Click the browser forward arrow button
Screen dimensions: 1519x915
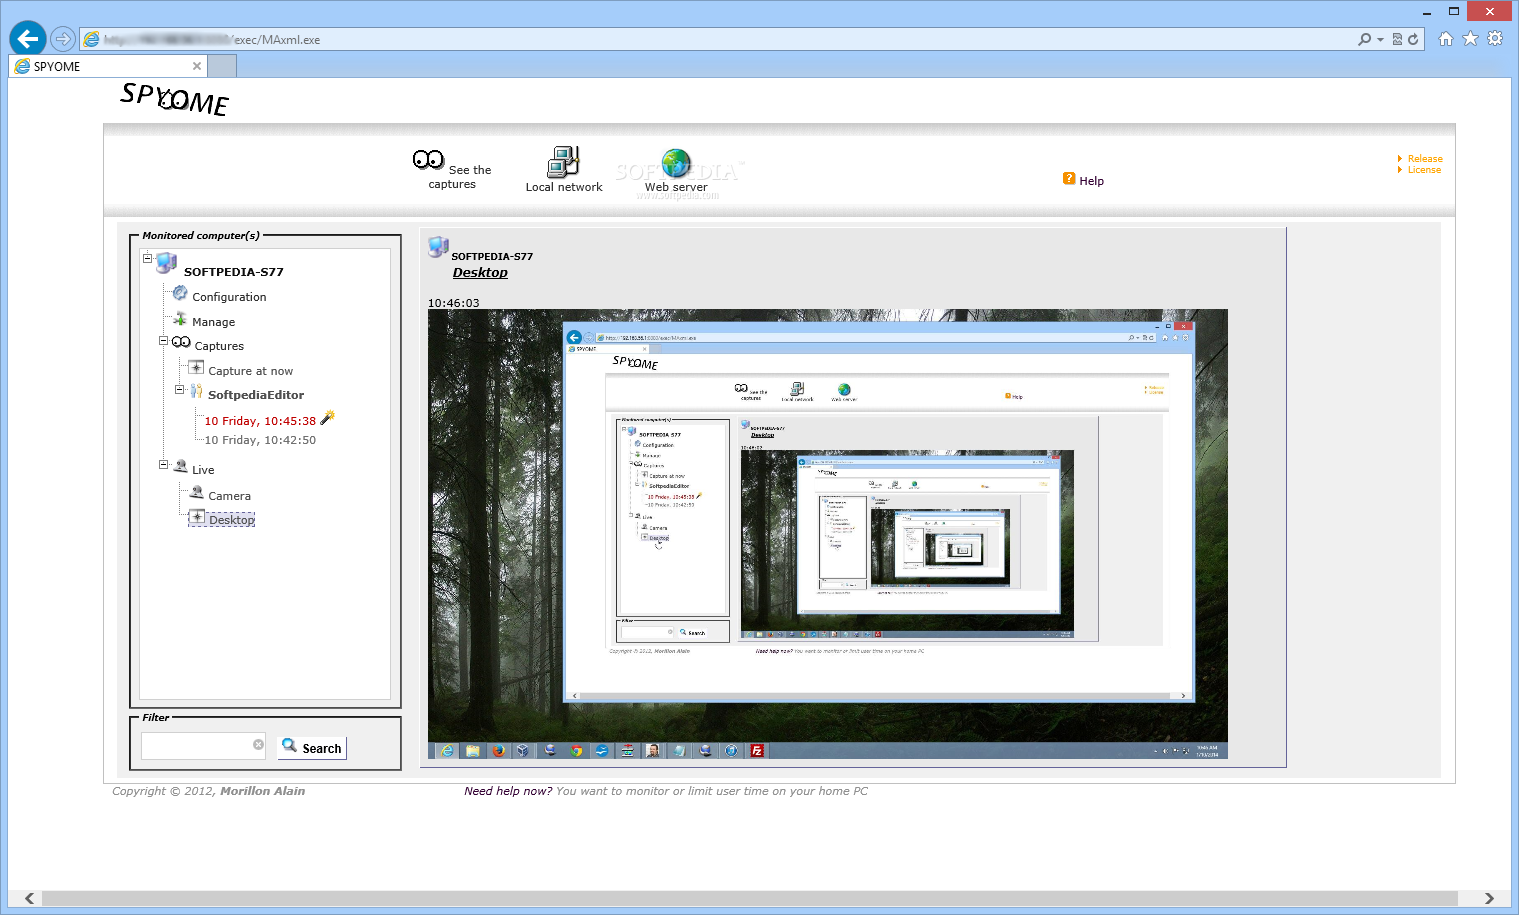click(63, 39)
